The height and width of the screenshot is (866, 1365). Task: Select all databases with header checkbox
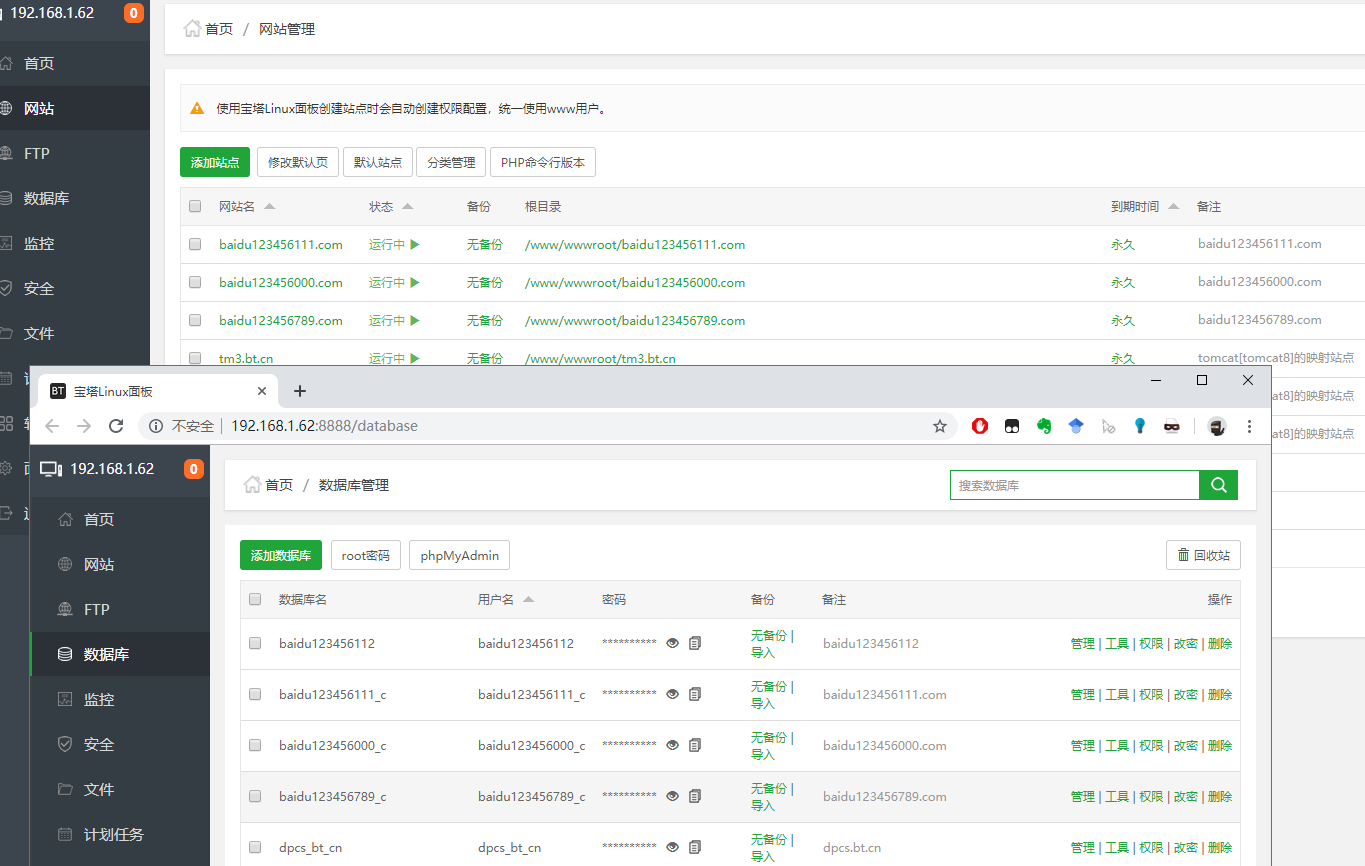[x=255, y=599]
